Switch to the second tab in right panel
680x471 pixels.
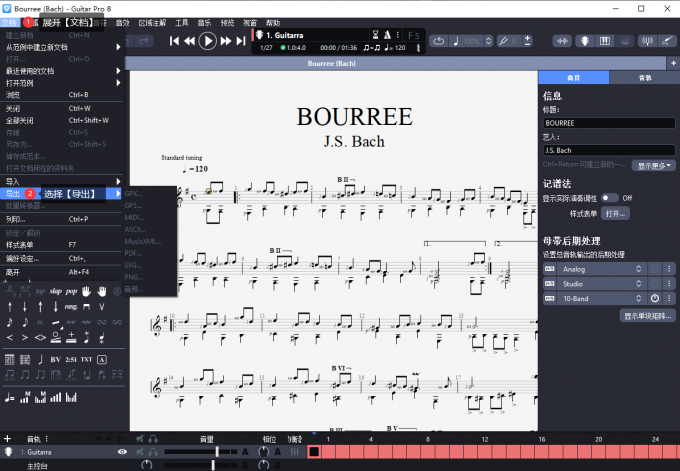(643, 77)
